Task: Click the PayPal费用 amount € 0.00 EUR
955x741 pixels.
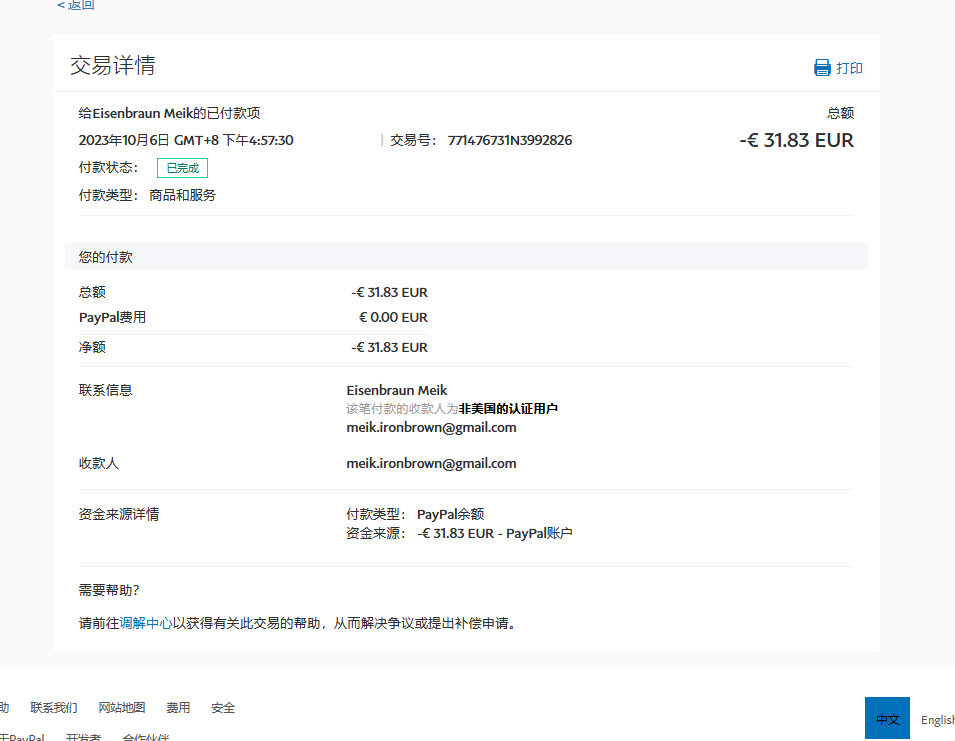Action: [x=393, y=317]
